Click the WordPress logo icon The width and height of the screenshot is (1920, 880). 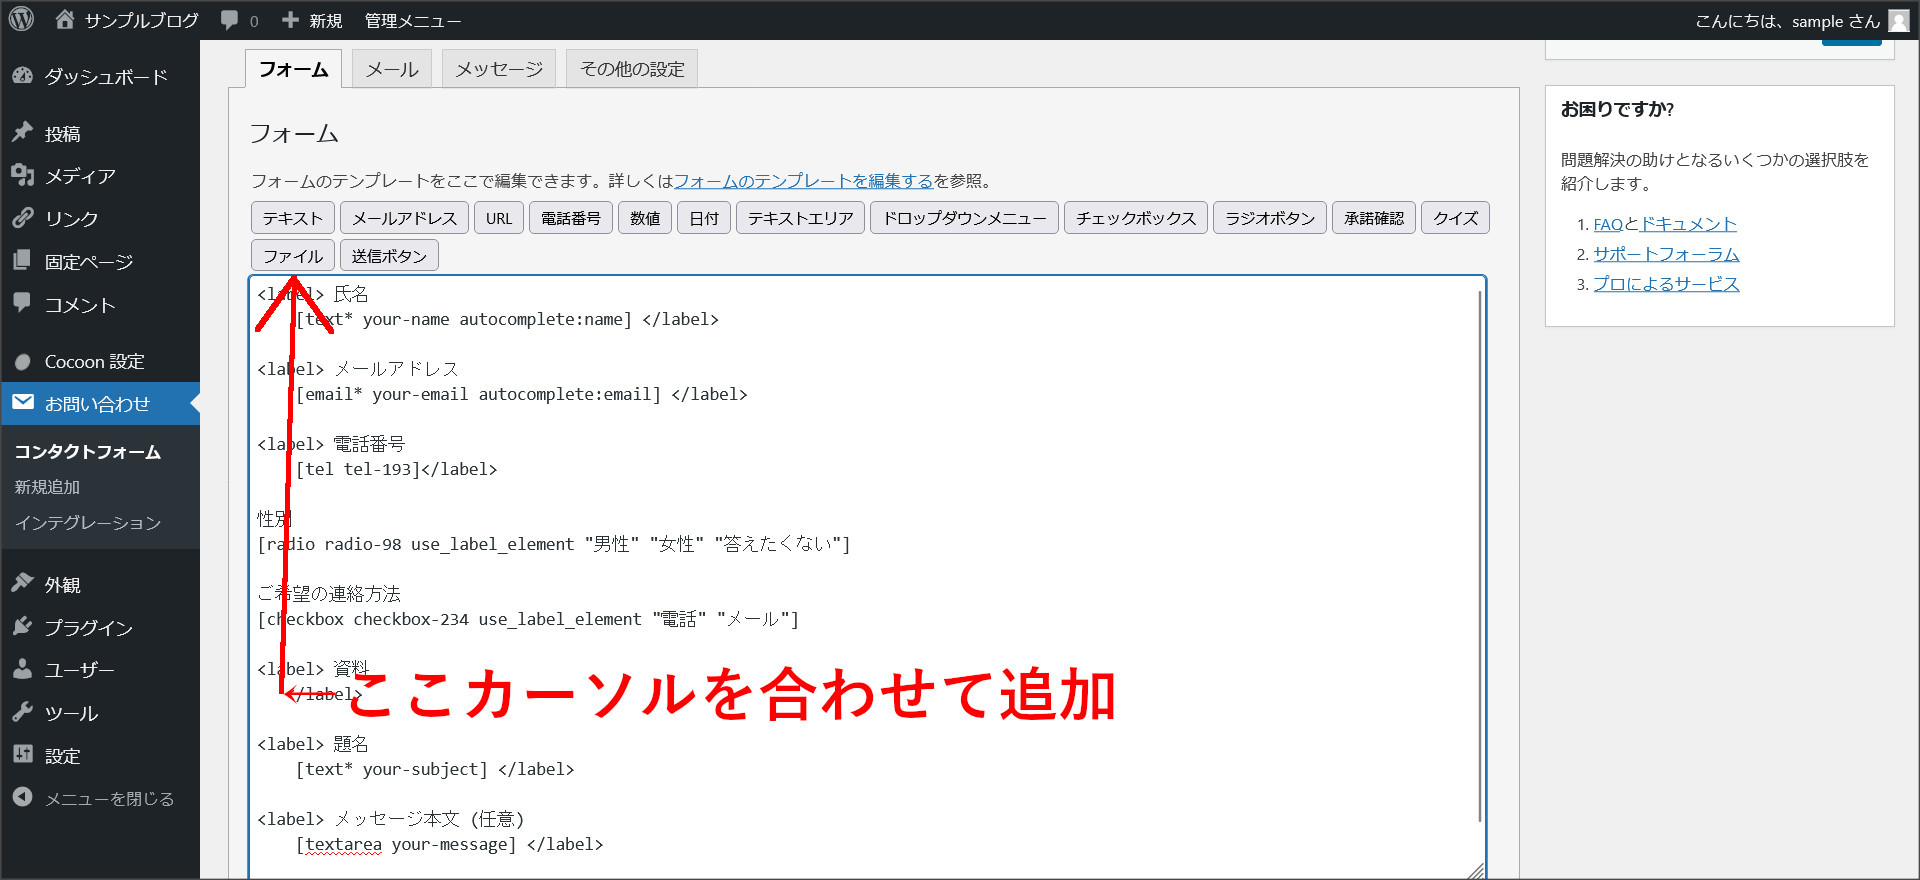21,20
